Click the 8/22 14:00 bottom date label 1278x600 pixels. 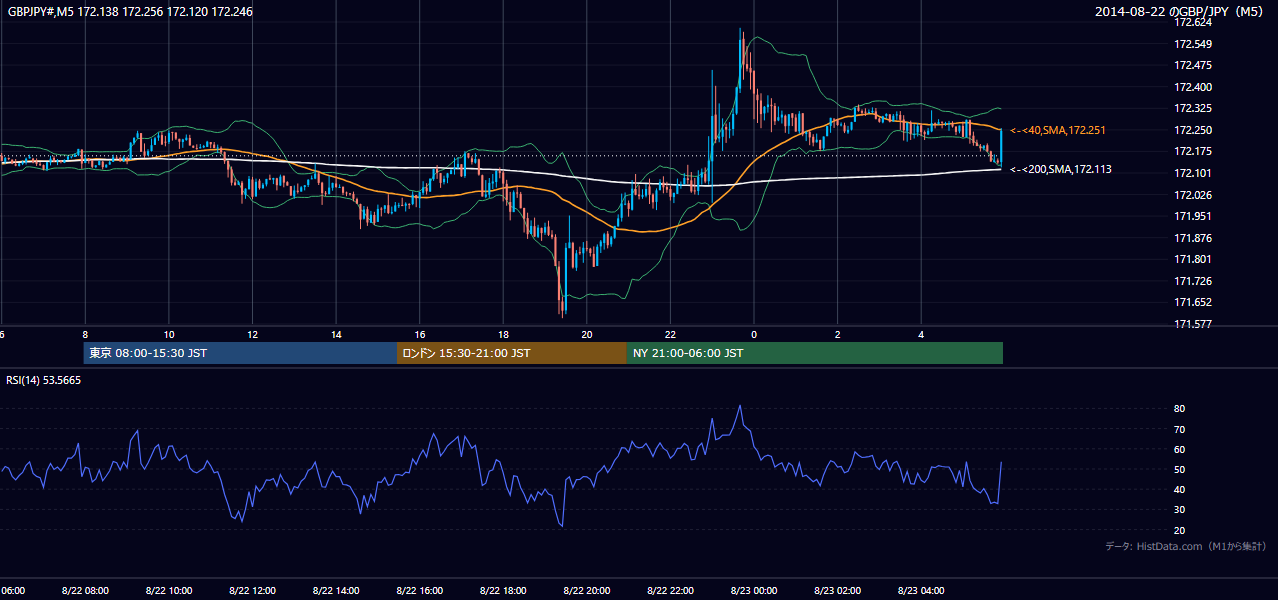336,591
